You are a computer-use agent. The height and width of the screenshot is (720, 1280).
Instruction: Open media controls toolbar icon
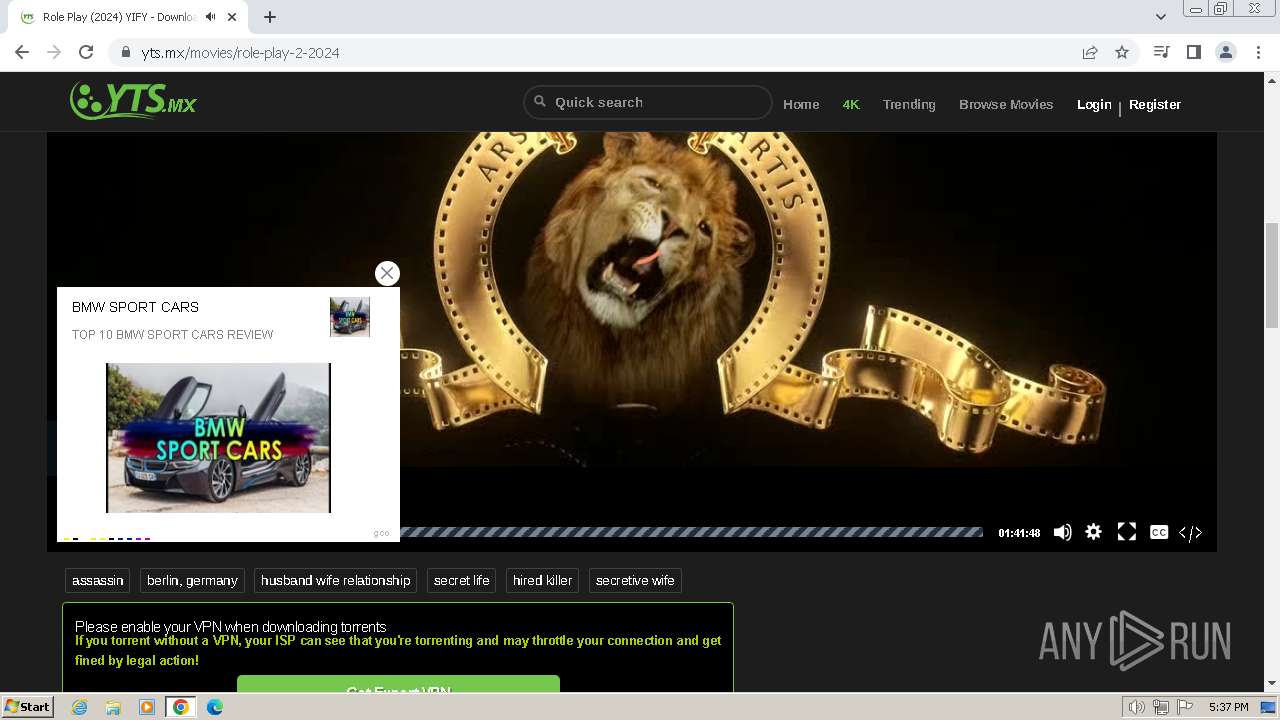[x=1161, y=52]
